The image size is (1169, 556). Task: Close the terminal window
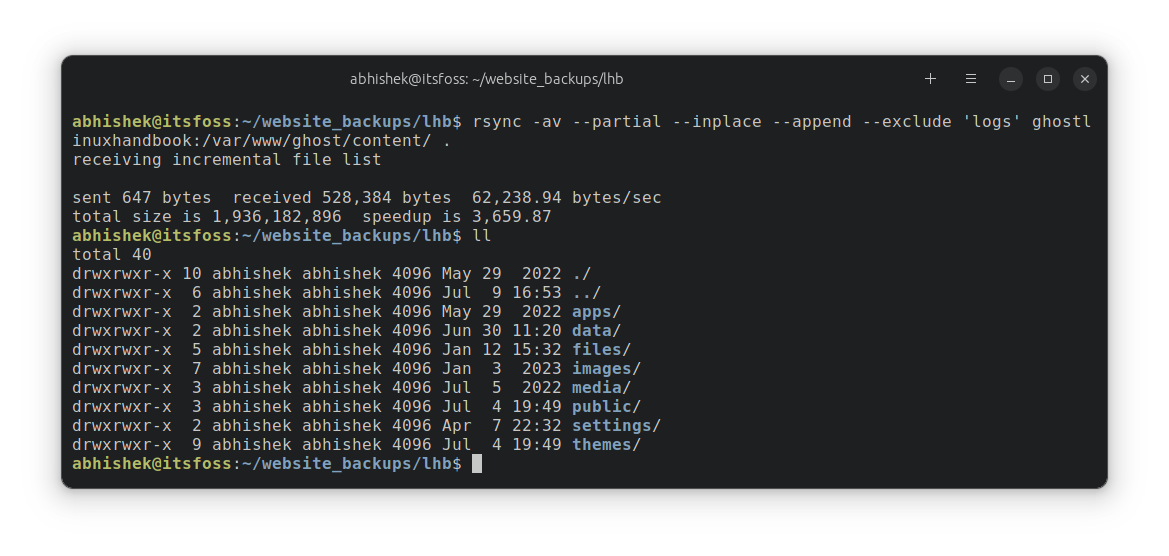coord(1085,79)
